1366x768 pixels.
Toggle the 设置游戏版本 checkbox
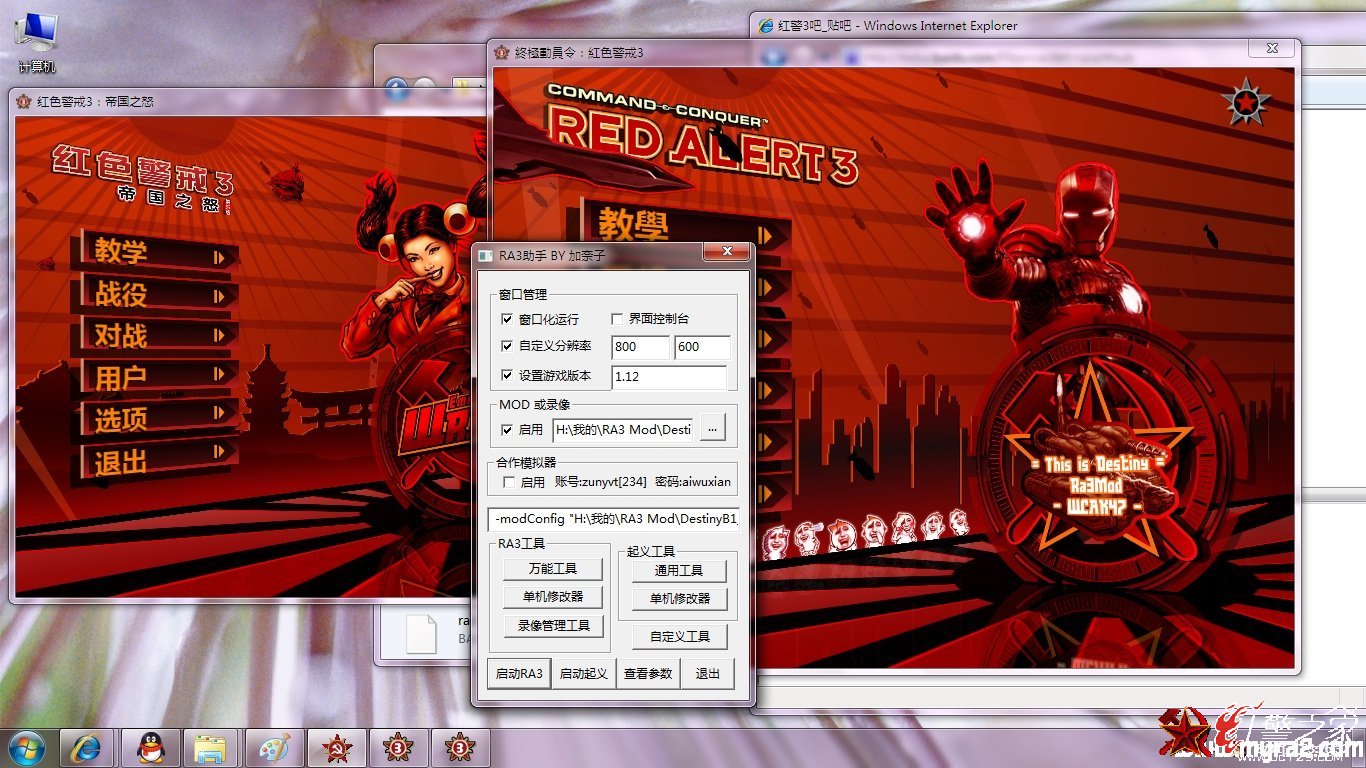(507, 376)
